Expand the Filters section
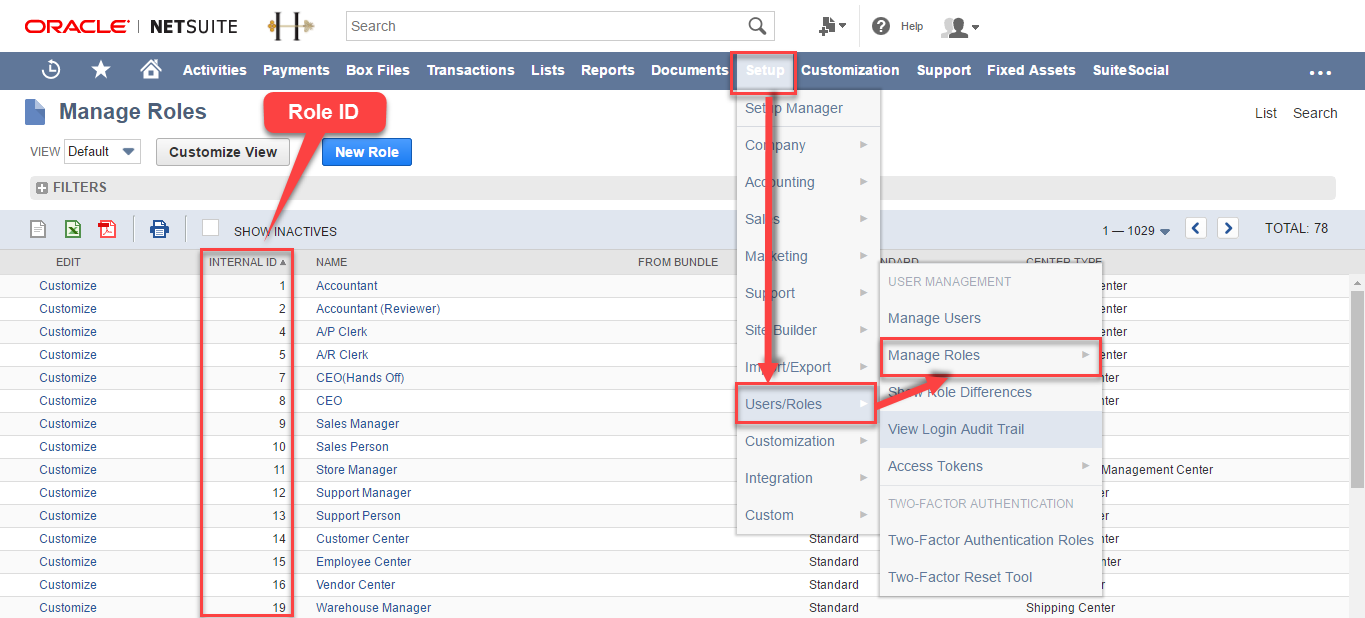 pos(71,187)
